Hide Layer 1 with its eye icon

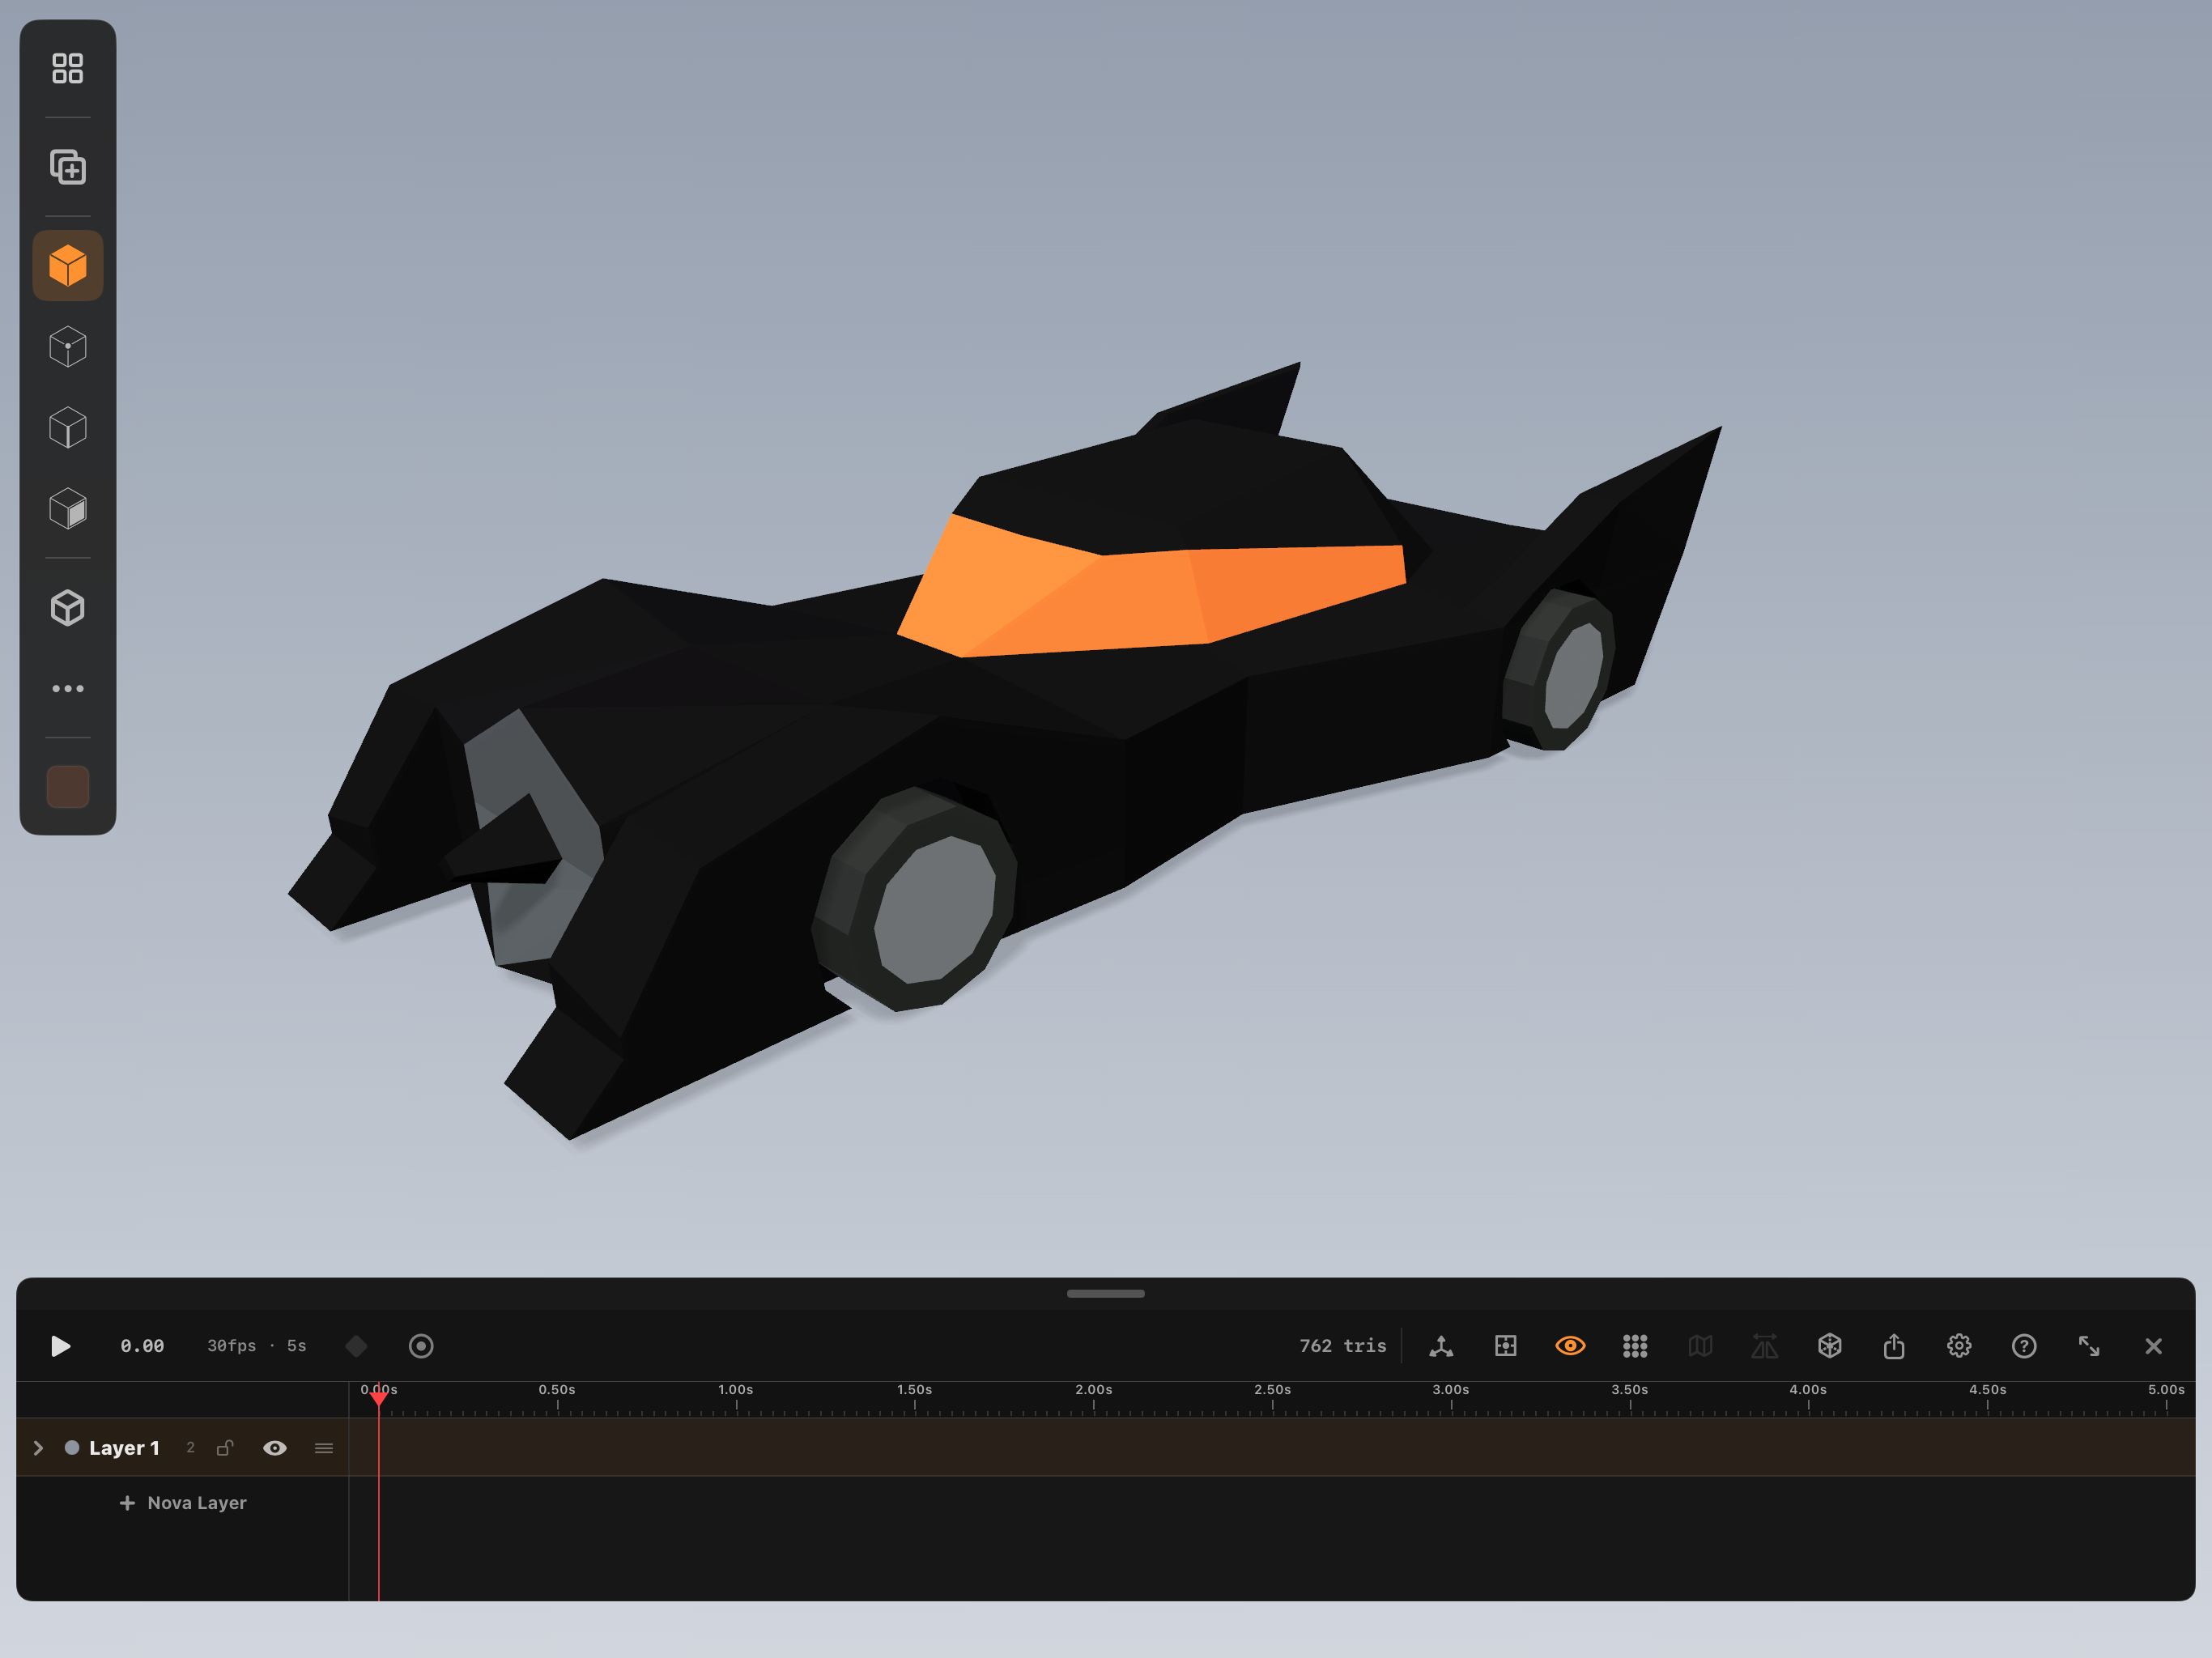point(275,1448)
